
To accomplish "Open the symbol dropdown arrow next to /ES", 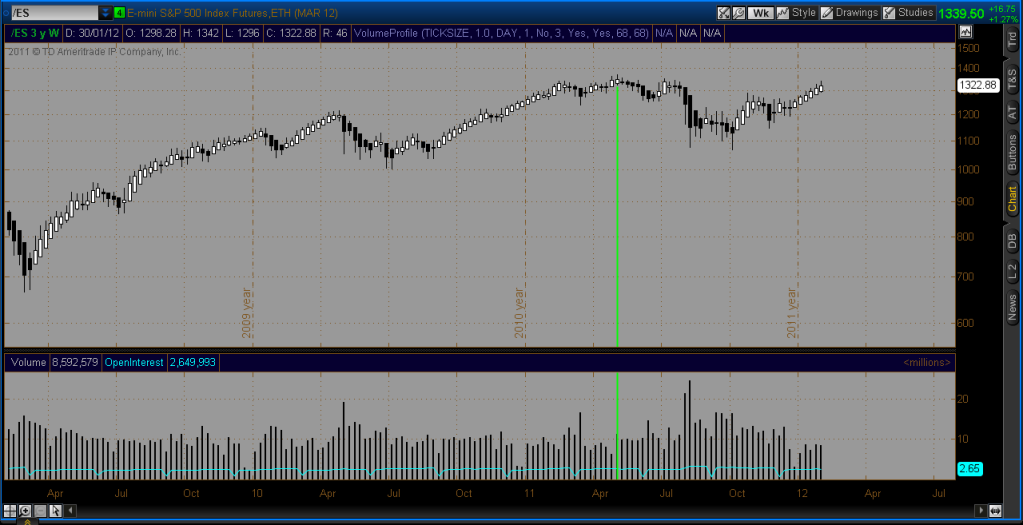I will [x=106, y=13].
